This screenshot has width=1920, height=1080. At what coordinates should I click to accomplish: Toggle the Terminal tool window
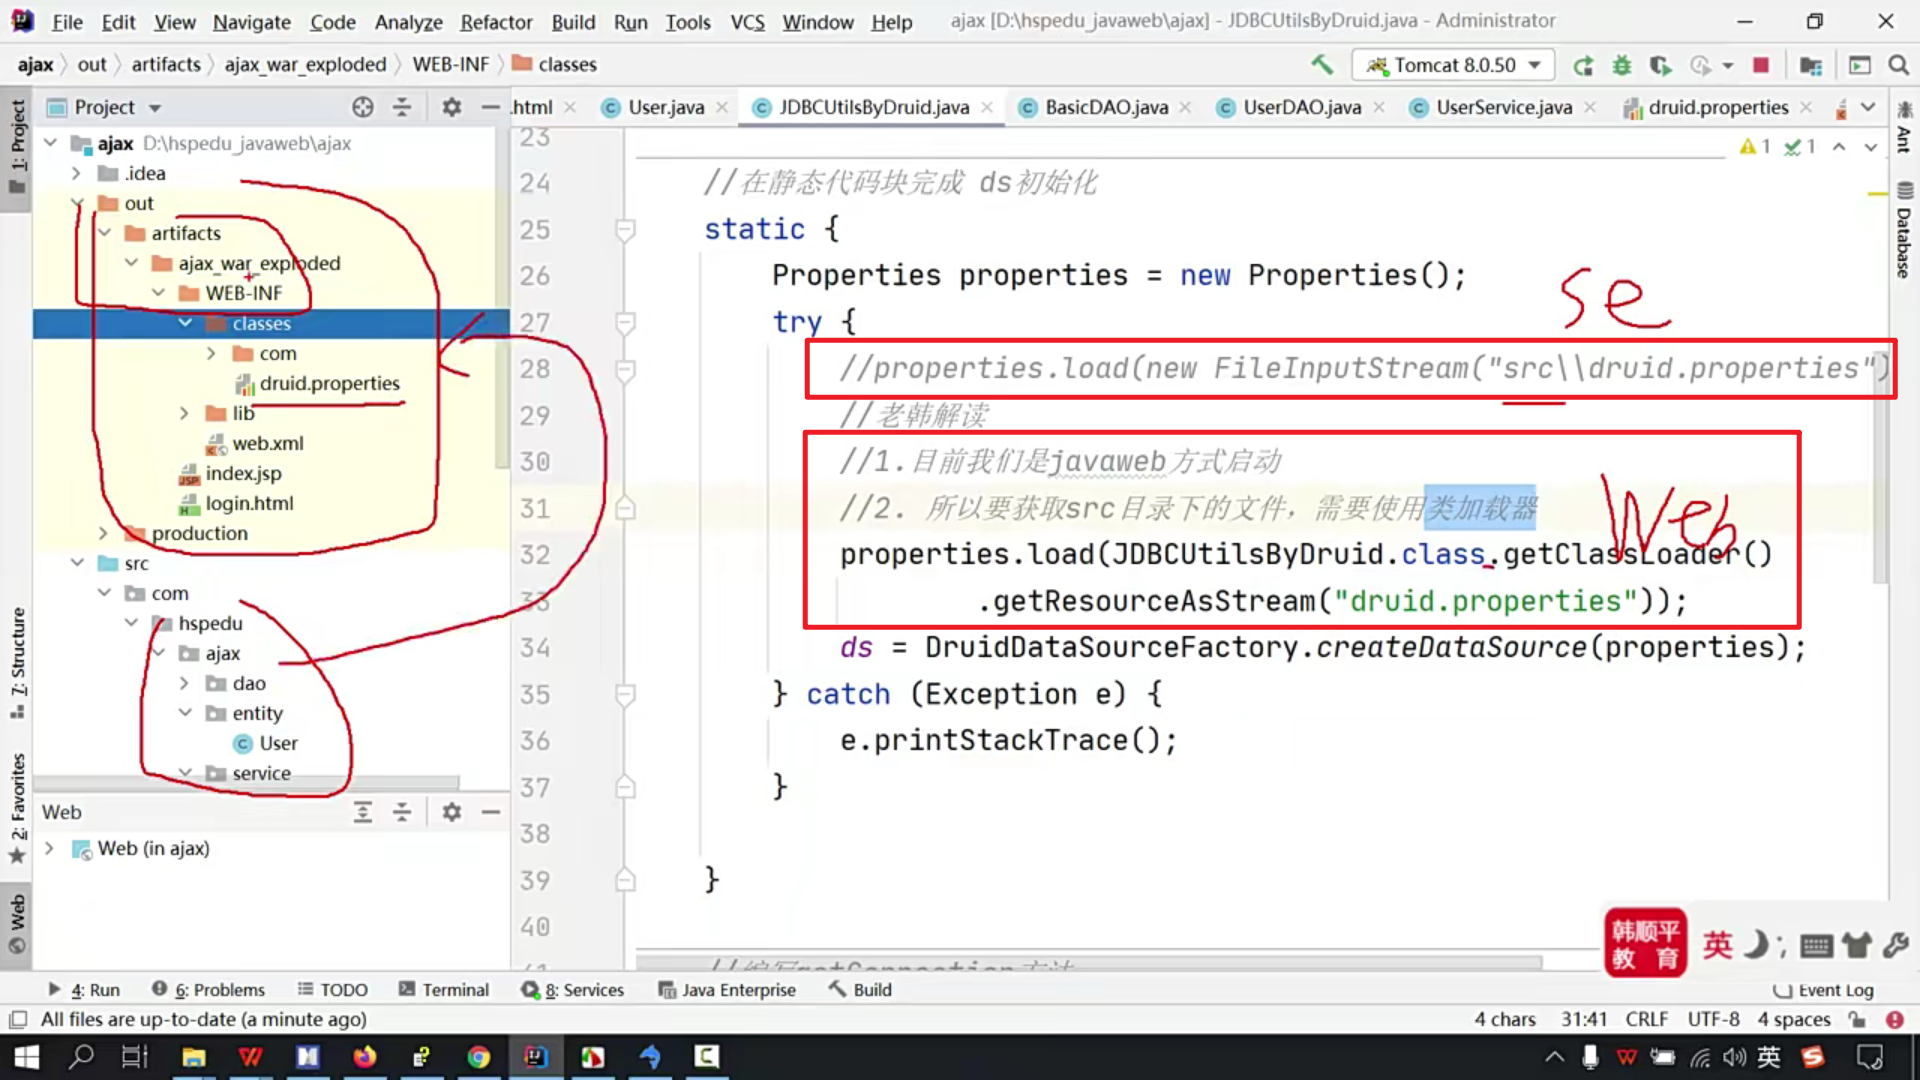tap(443, 989)
